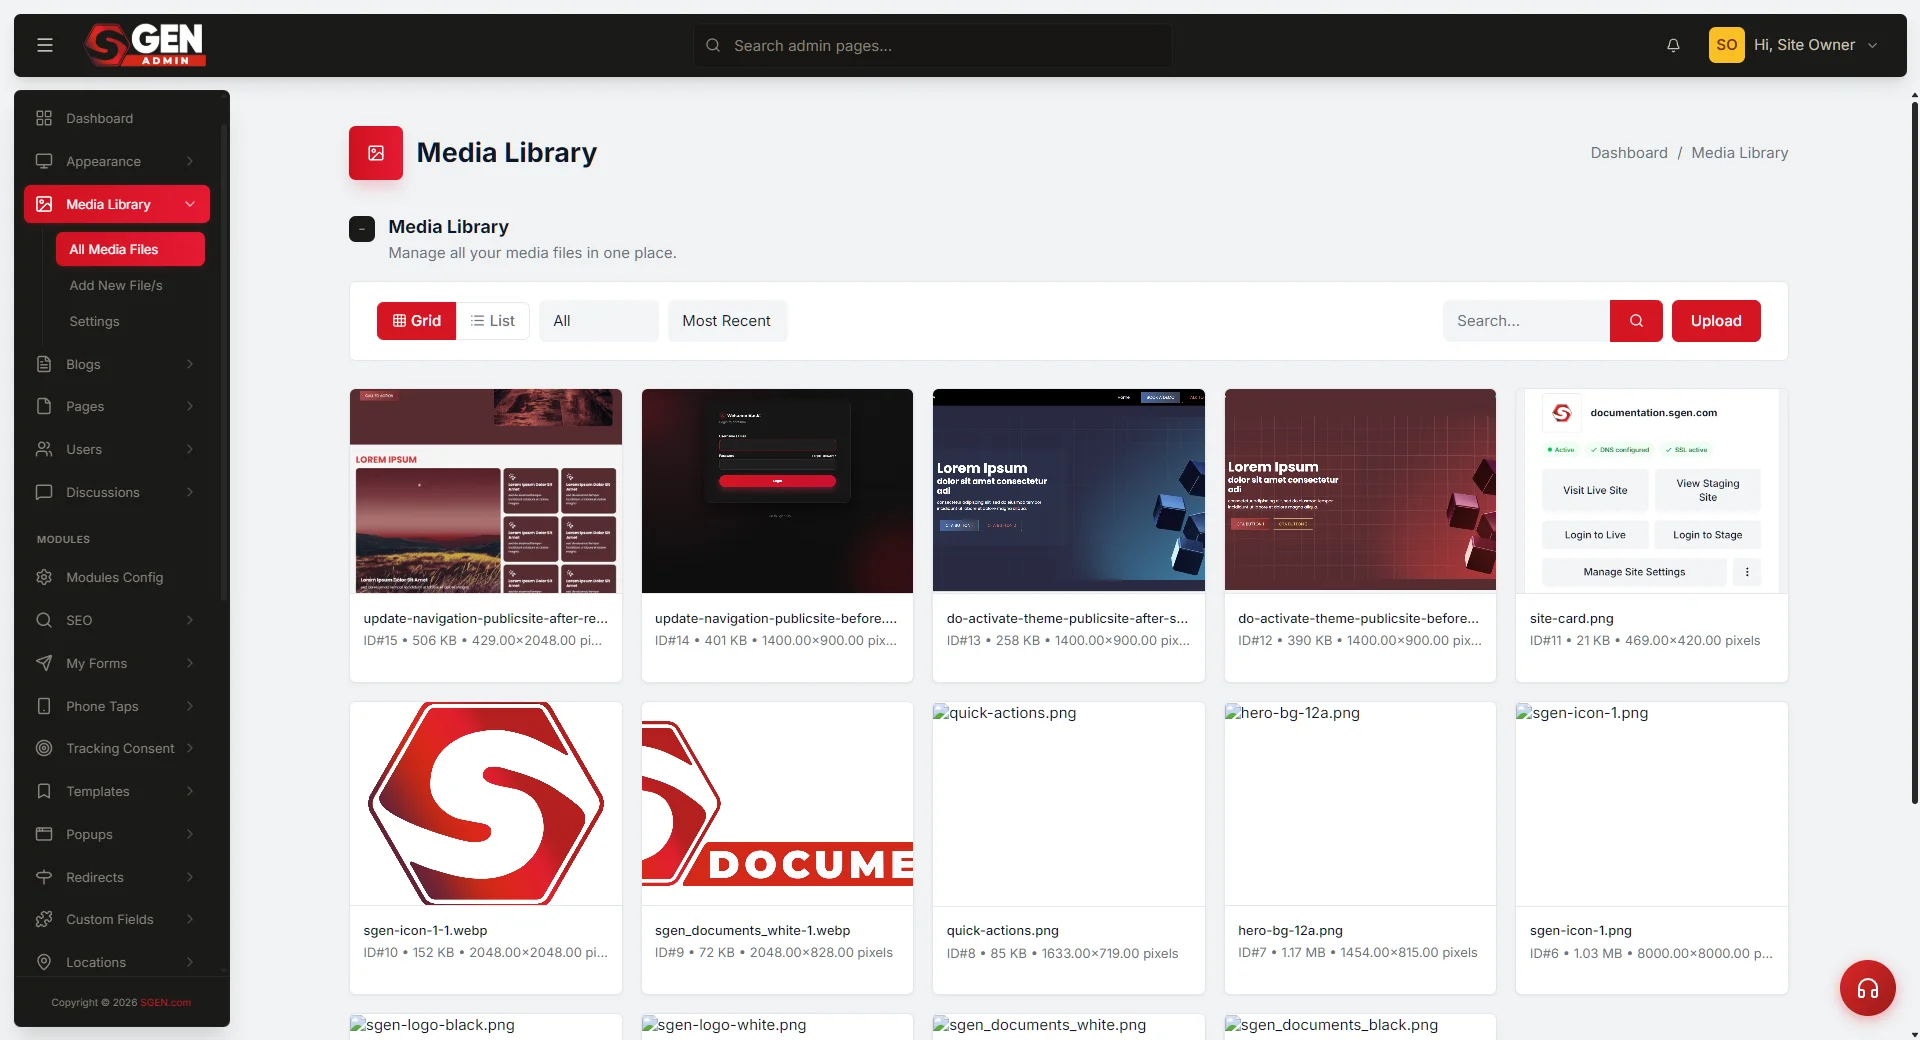Viewport: 1920px width, 1040px height.
Task: Switch to List view
Action: tap(493, 321)
